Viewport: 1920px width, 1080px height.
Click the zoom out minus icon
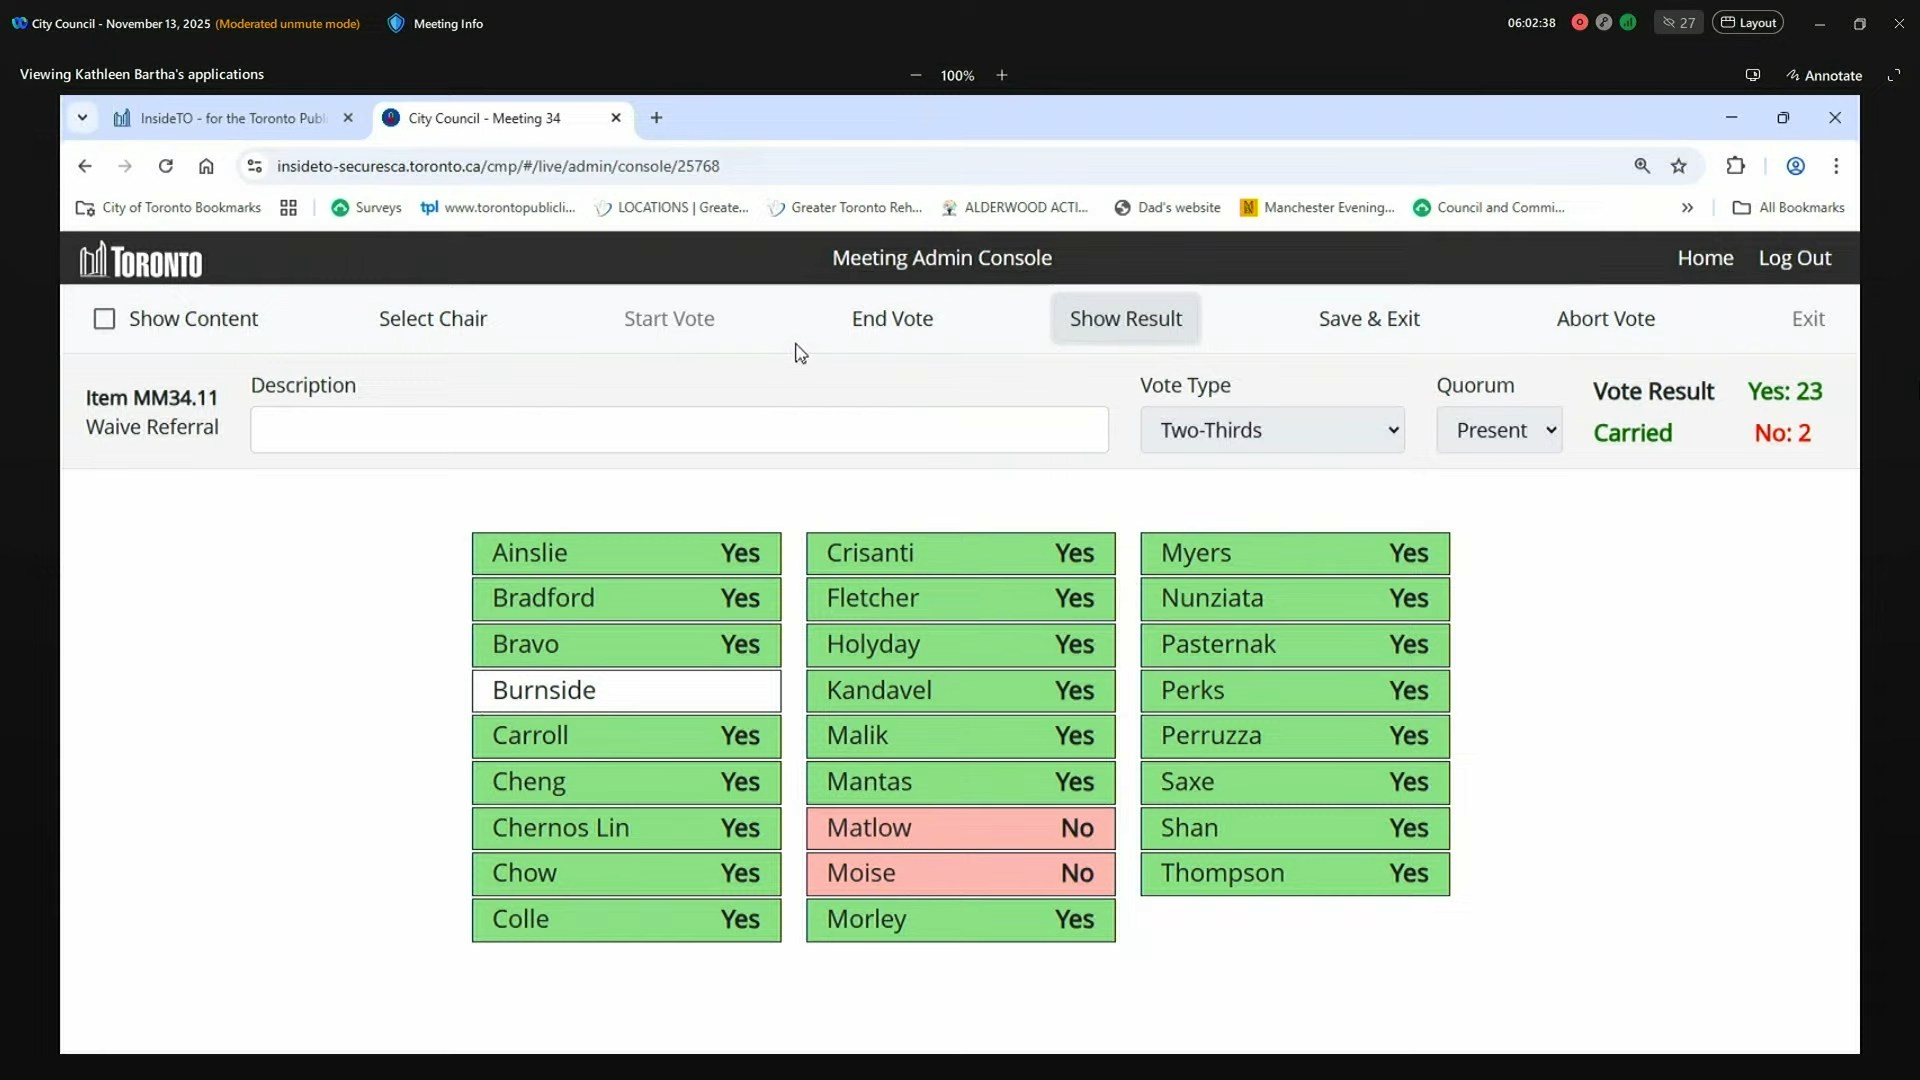915,75
